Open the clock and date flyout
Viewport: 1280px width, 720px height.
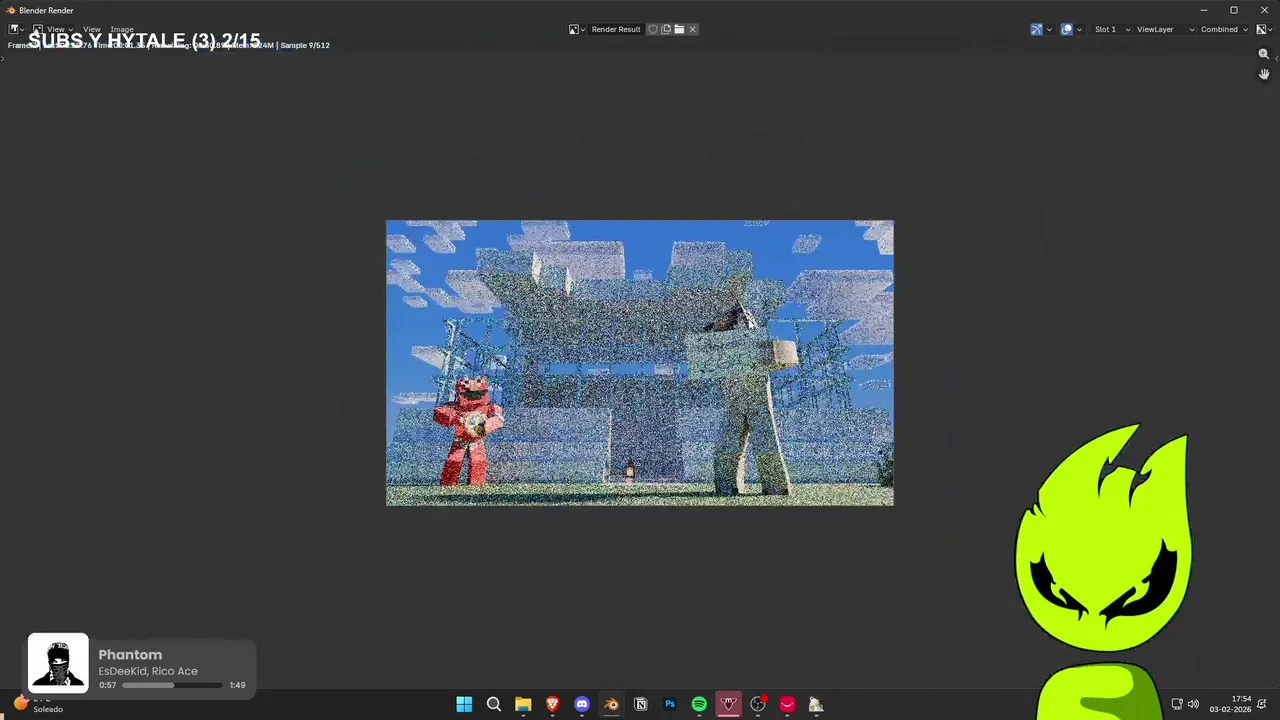1231,704
